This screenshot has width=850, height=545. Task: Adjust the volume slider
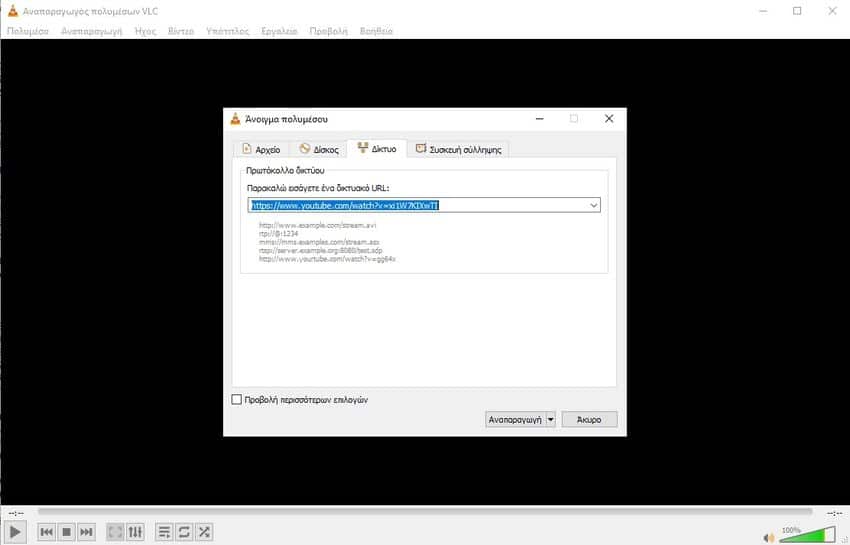807,535
